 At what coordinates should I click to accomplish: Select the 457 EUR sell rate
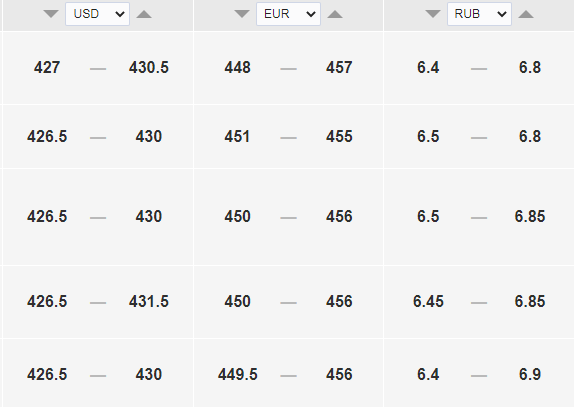click(339, 67)
